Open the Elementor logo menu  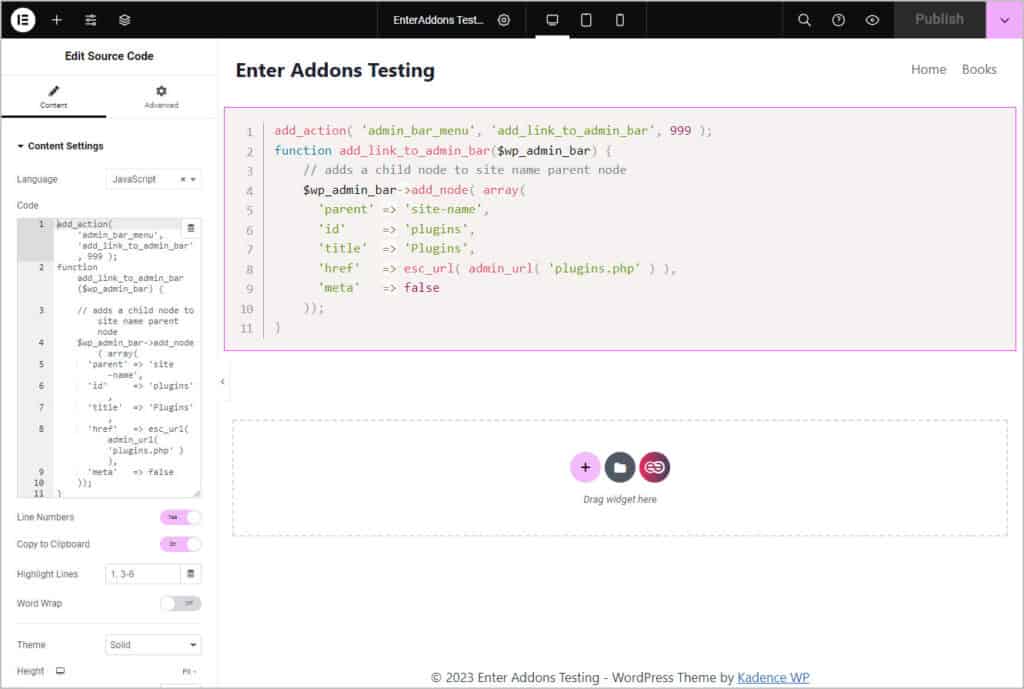pyautogui.click(x=23, y=20)
